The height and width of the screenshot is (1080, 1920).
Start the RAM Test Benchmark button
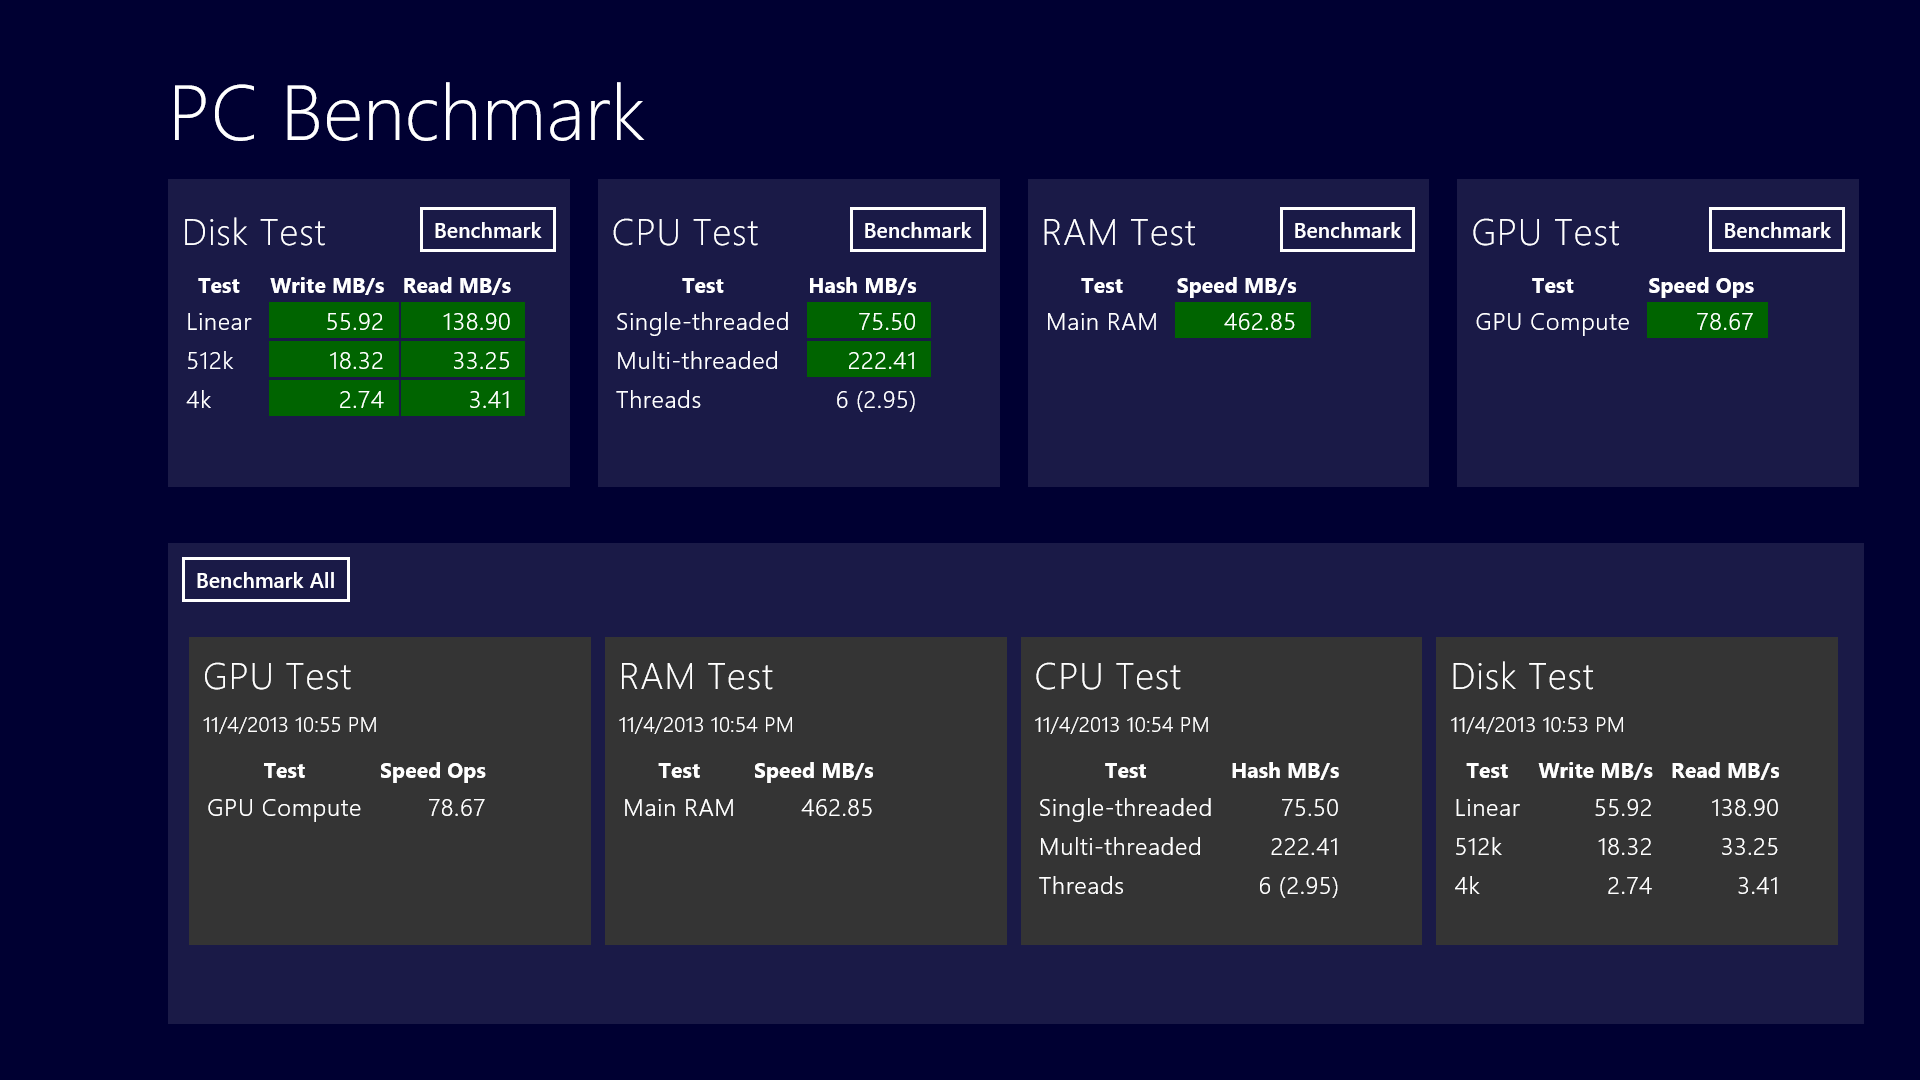[x=1347, y=230]
